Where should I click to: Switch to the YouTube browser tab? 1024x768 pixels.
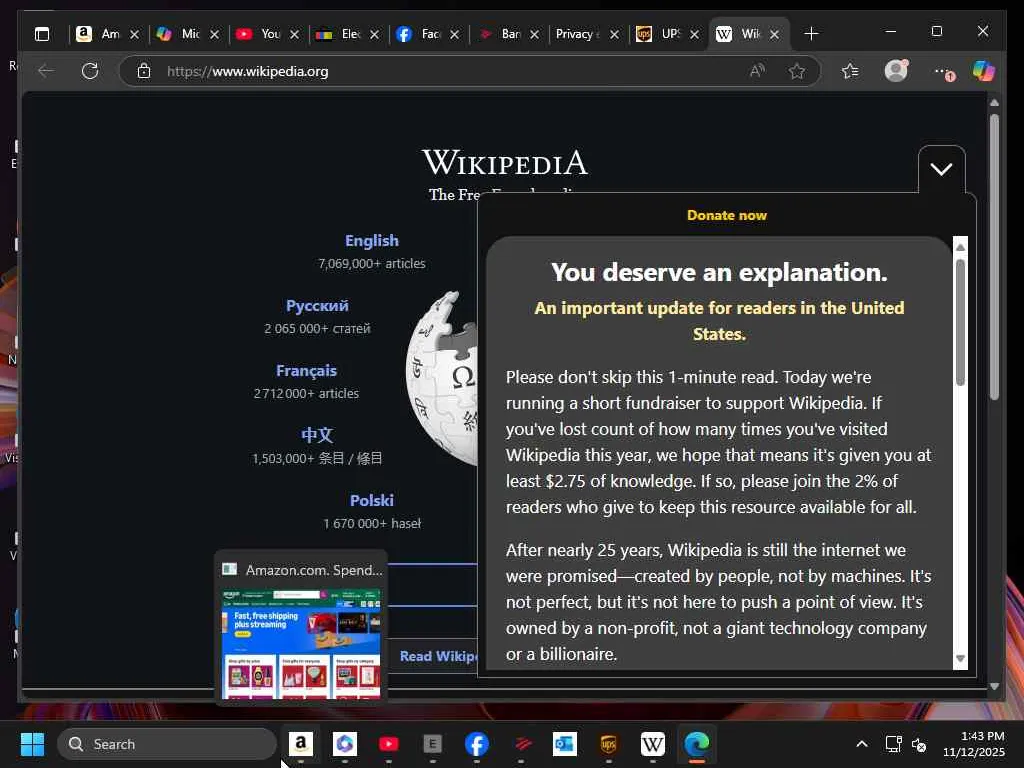[268, 34]
